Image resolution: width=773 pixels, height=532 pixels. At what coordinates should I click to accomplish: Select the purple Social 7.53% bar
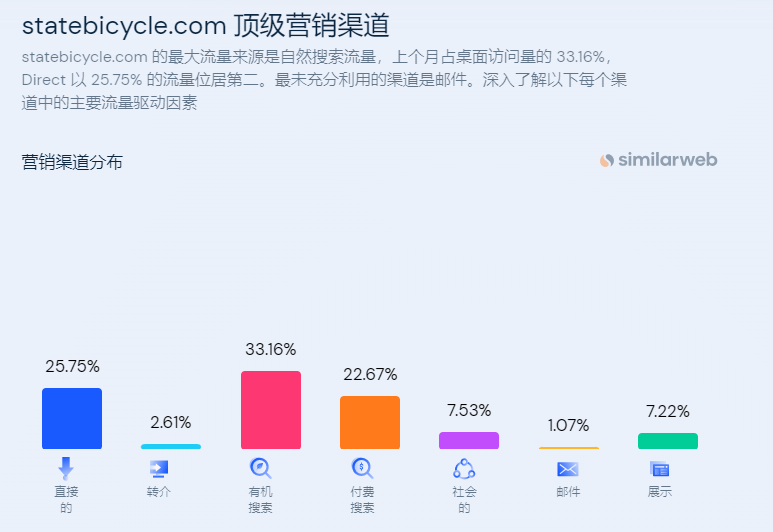(x=469, y=440)
